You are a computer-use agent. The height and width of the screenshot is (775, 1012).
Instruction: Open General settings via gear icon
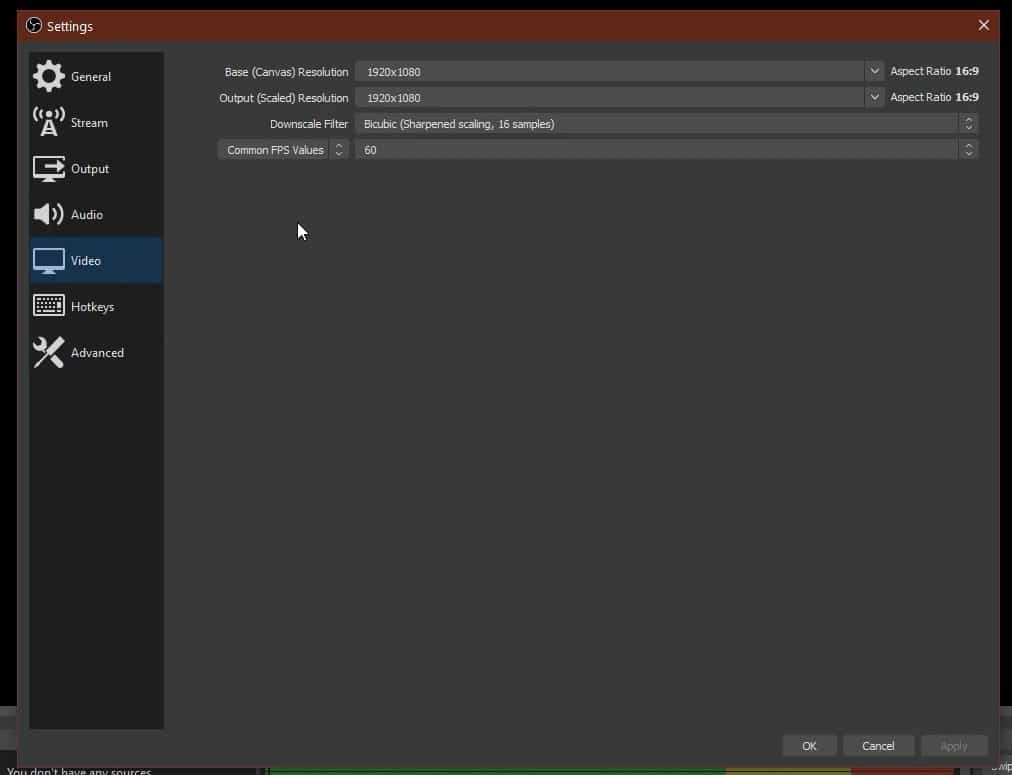pyautogui.click(x=48, y=76)
